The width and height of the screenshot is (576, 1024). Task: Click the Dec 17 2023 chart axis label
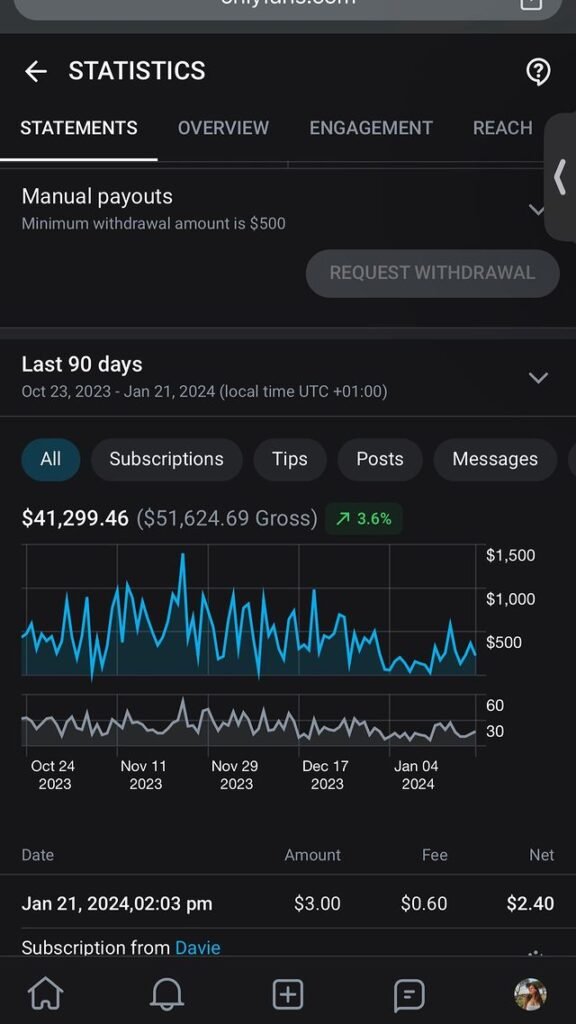click(326, 775)
